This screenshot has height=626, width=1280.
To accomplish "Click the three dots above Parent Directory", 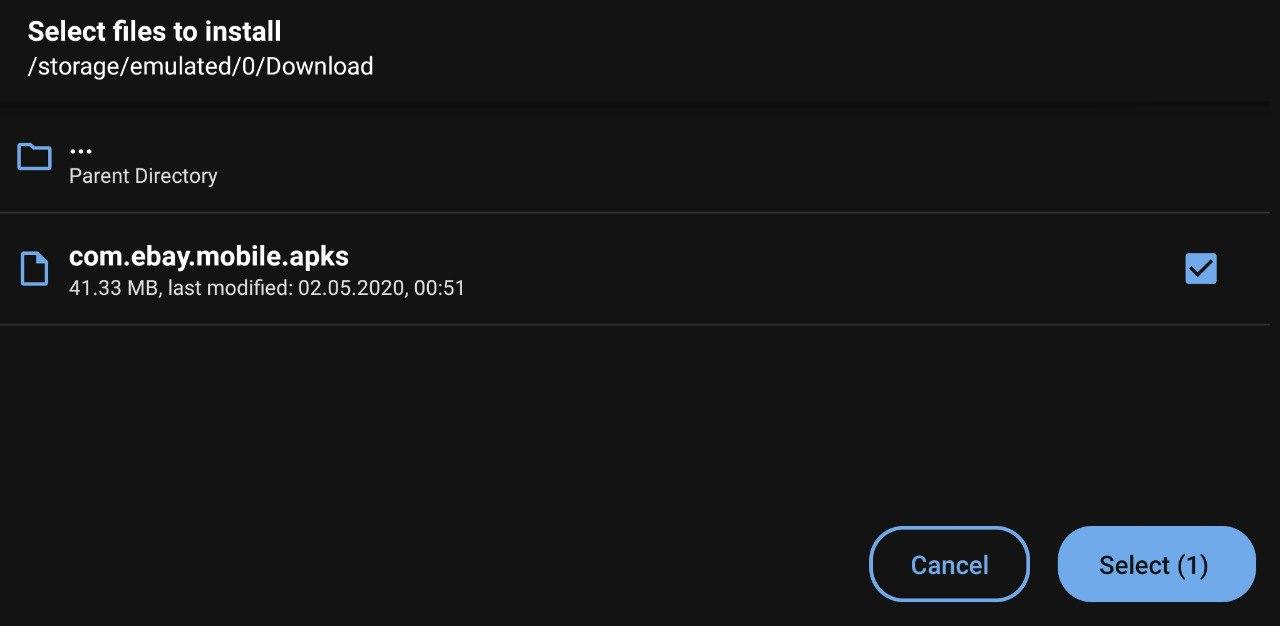I will point(81,150).
